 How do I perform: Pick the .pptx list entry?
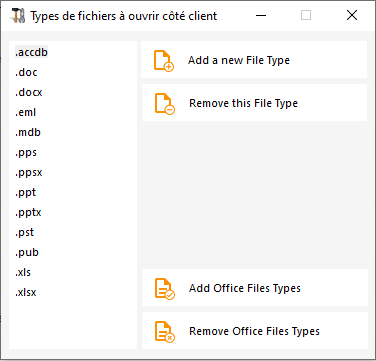[28, 212]
